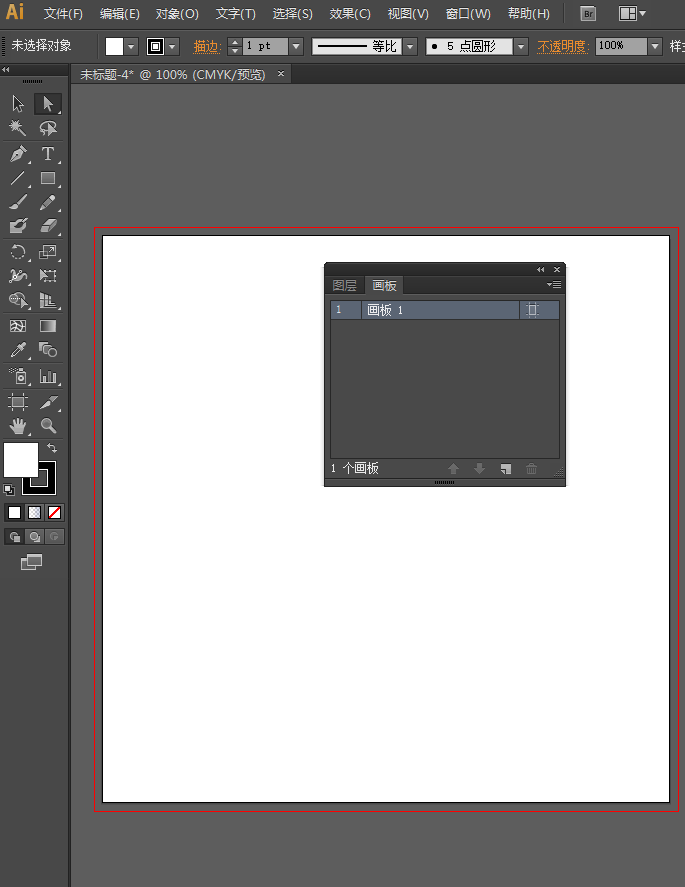Activate the Zoom magnifier tool

pyautogui.click(x=48, y=426)
